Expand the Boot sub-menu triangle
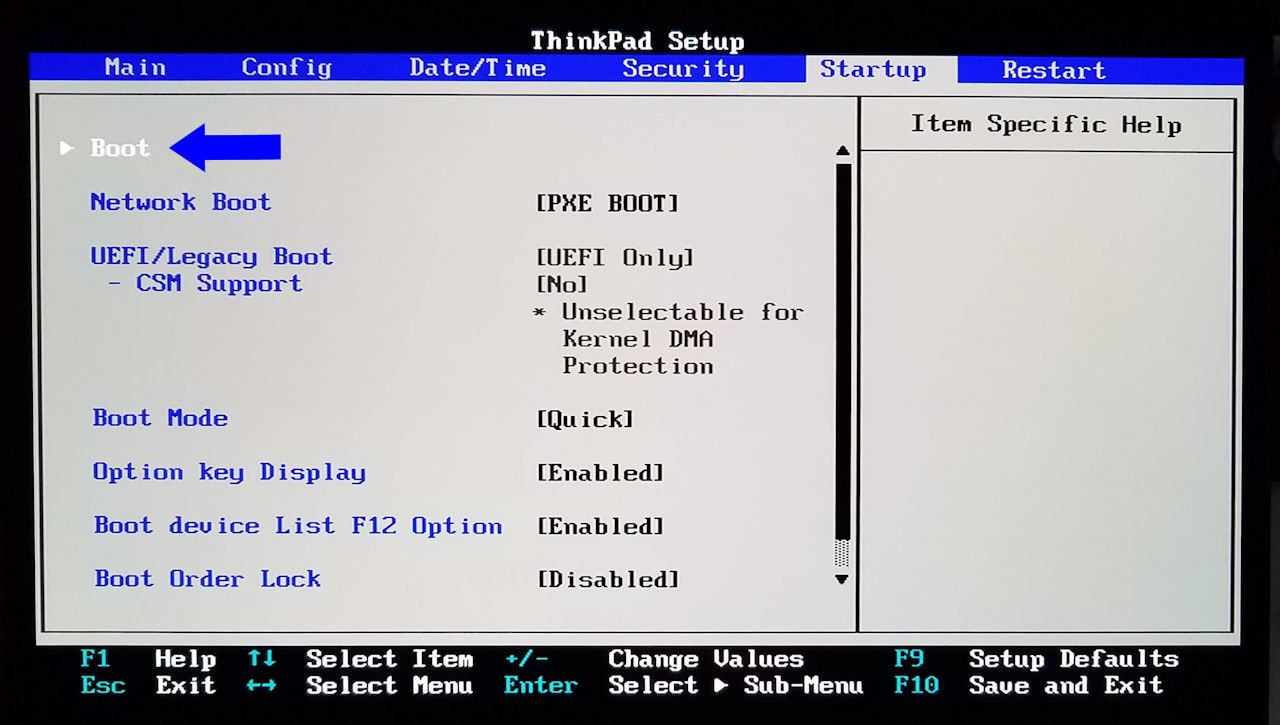 pos(67,148)
